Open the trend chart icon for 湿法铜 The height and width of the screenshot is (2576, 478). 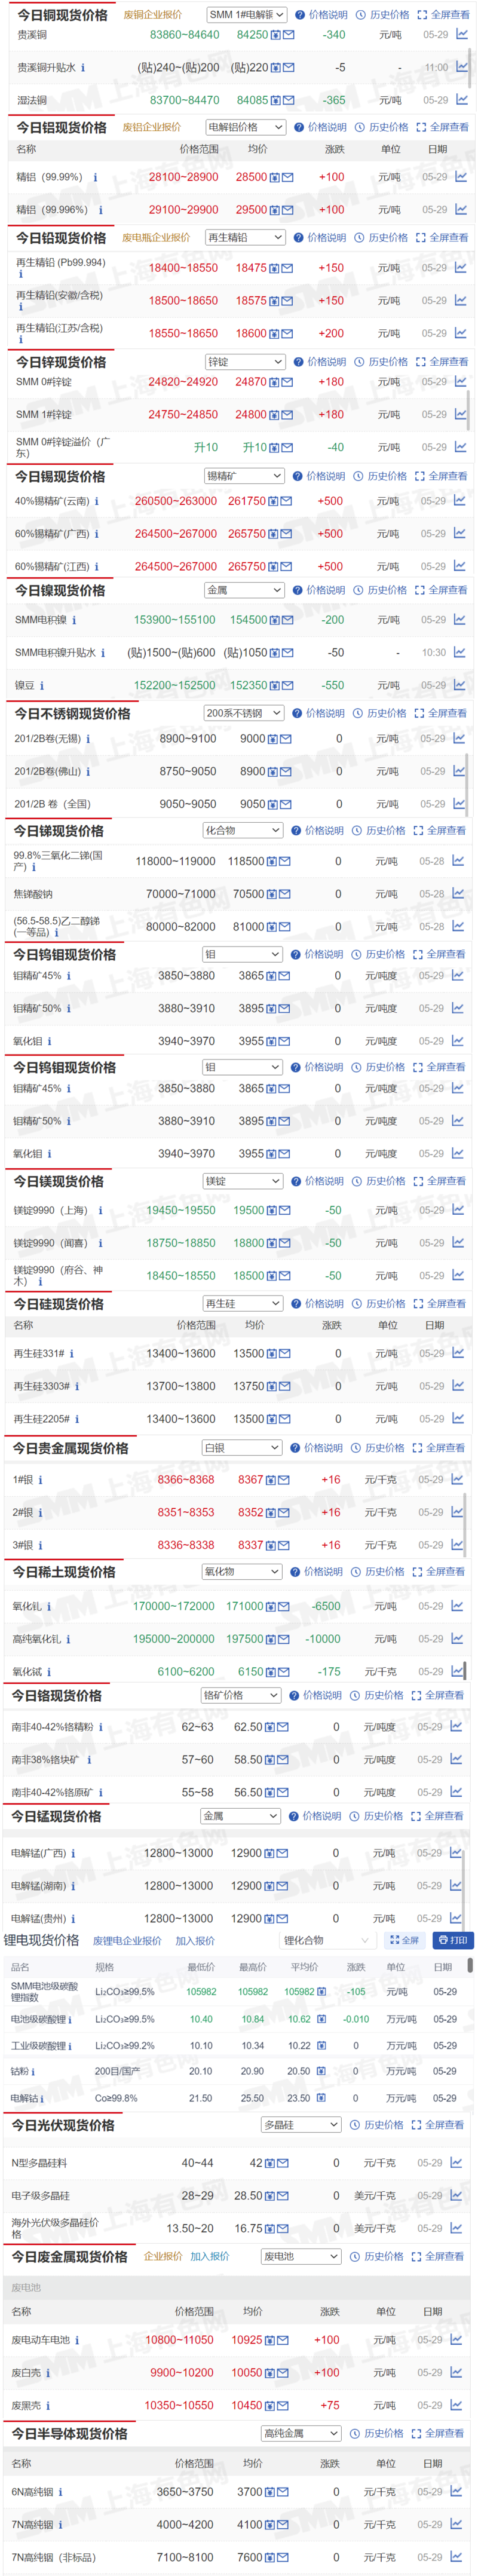tap(461, 99)
